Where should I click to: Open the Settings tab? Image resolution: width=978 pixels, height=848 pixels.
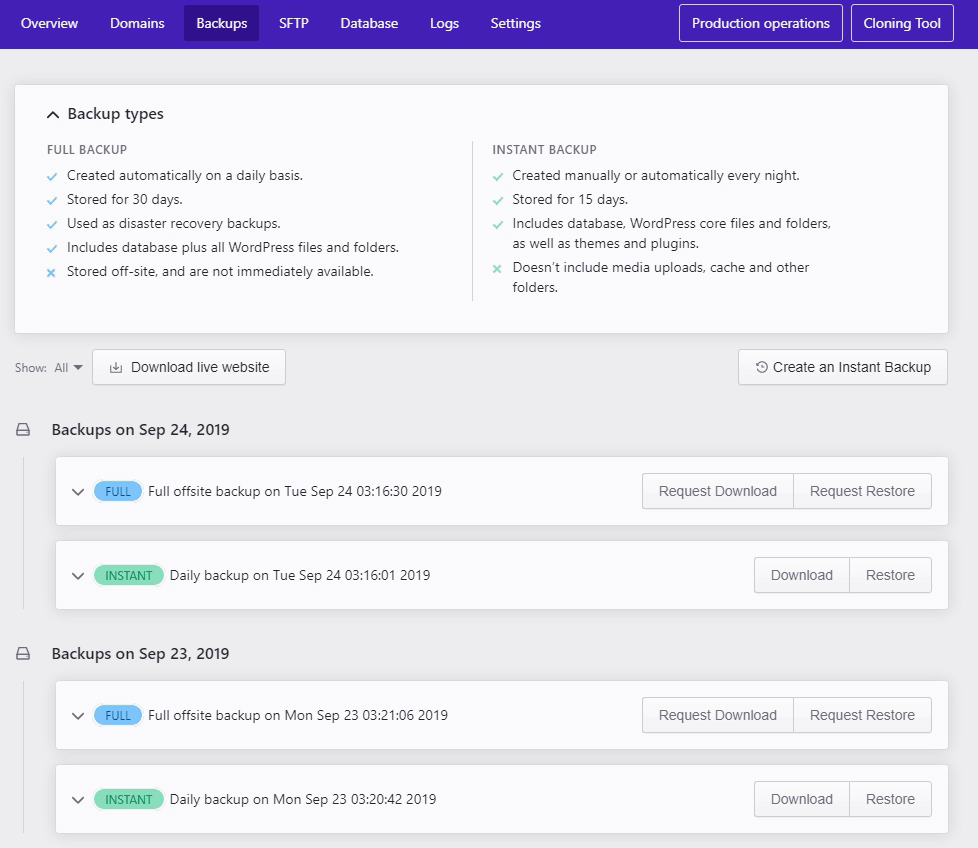point(515,23)
